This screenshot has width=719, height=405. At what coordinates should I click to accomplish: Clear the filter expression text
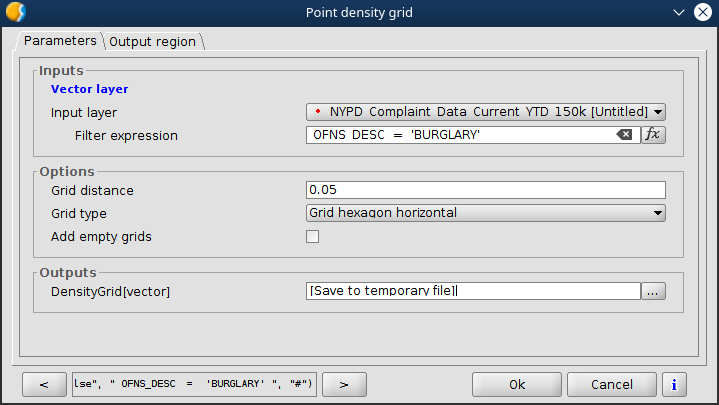(624, 135)
